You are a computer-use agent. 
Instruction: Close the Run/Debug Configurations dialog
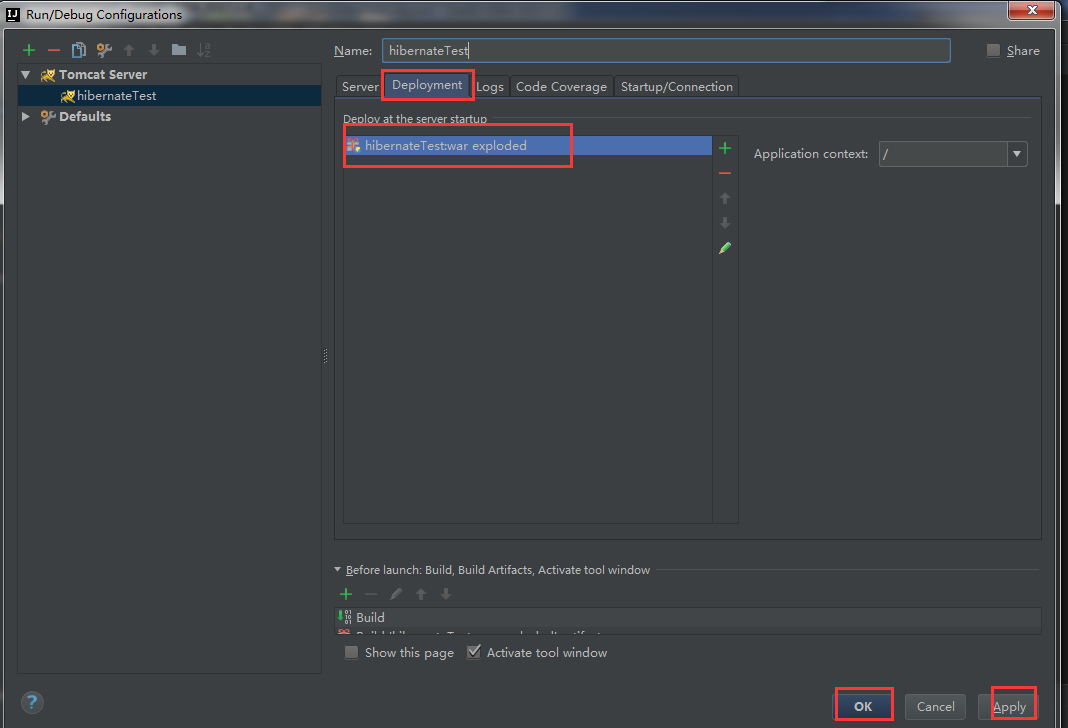(1031, 10)
